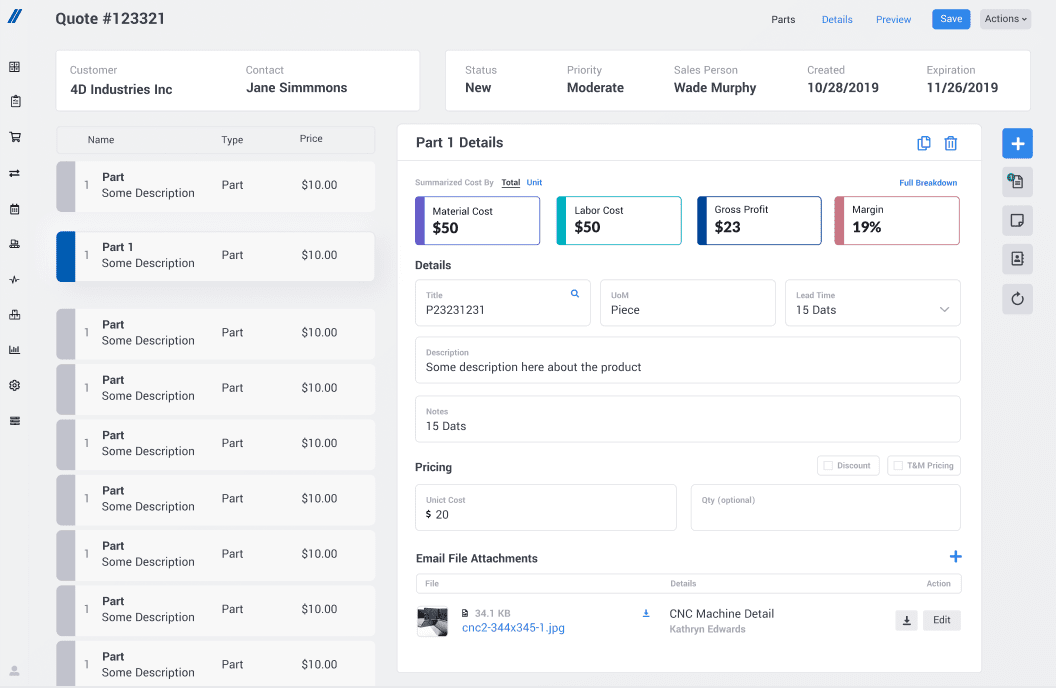Open the shopping cart section in the sidebar
Viewport: 1056px width, 688px height.
[14, 137]
